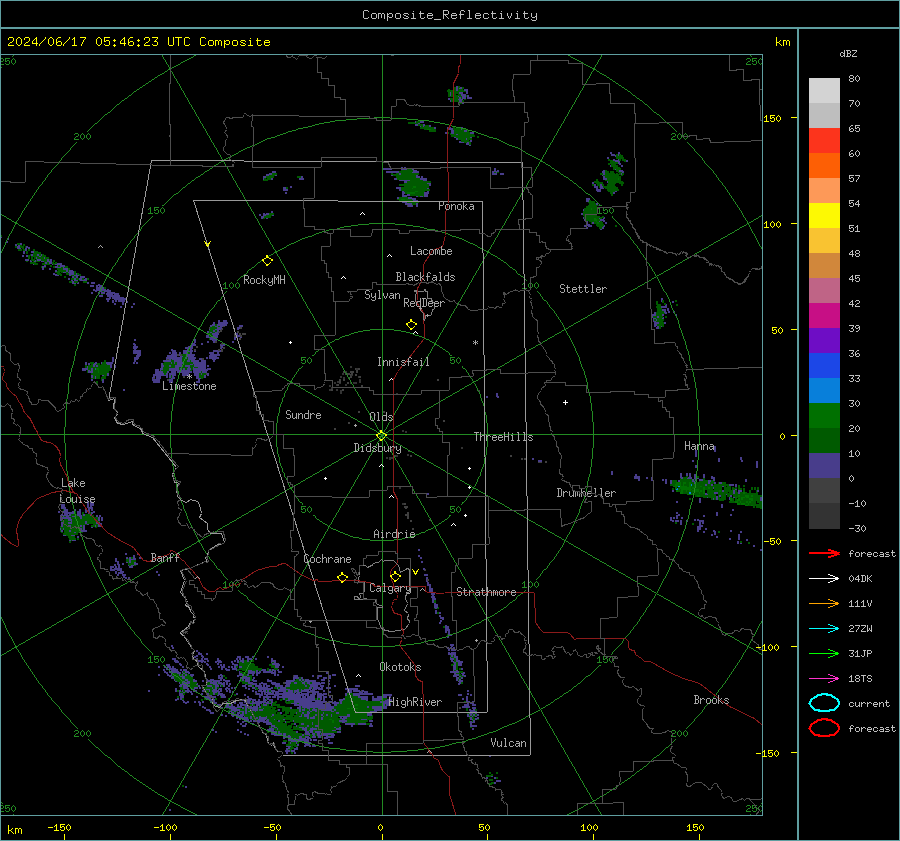Click the Lake Louise label
900x841 pixels.
(x=77, y=491)
